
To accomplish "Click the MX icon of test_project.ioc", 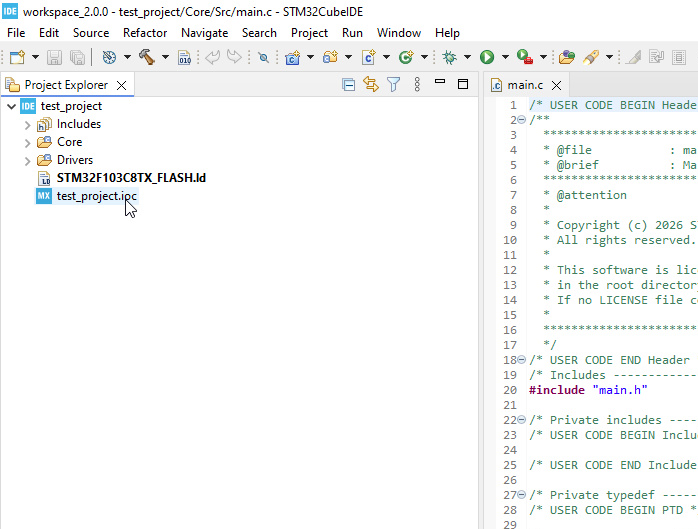I will point(44,196).
